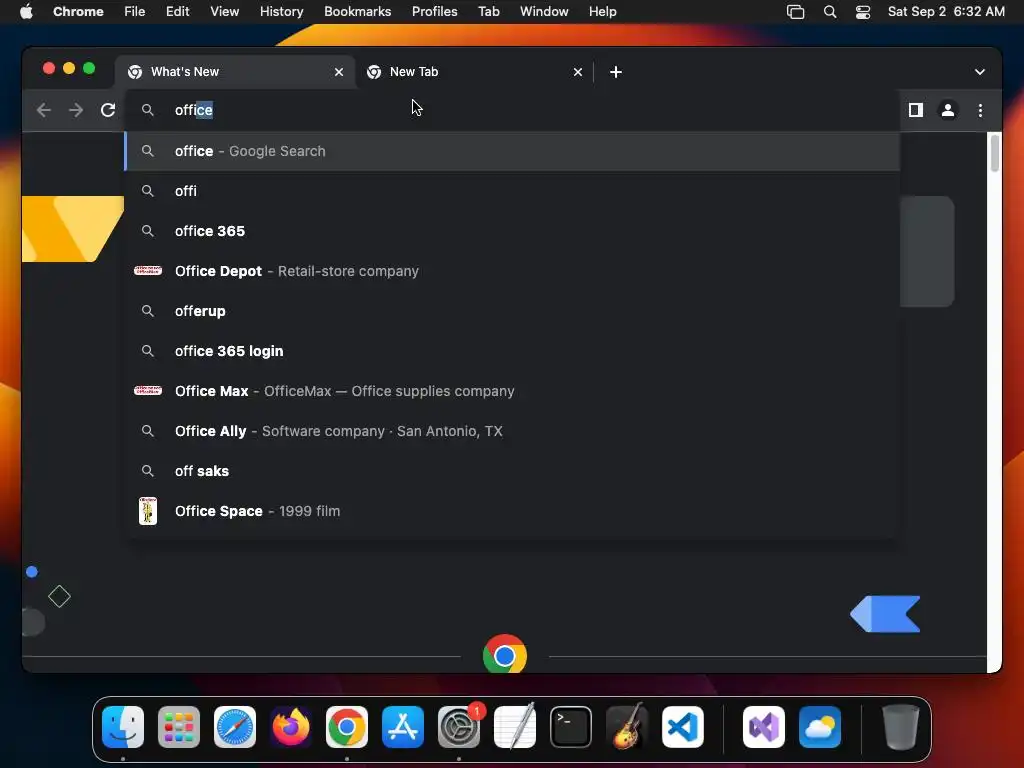Open Chrome side panel icon
1024x768 pixels.
(916, 110)
